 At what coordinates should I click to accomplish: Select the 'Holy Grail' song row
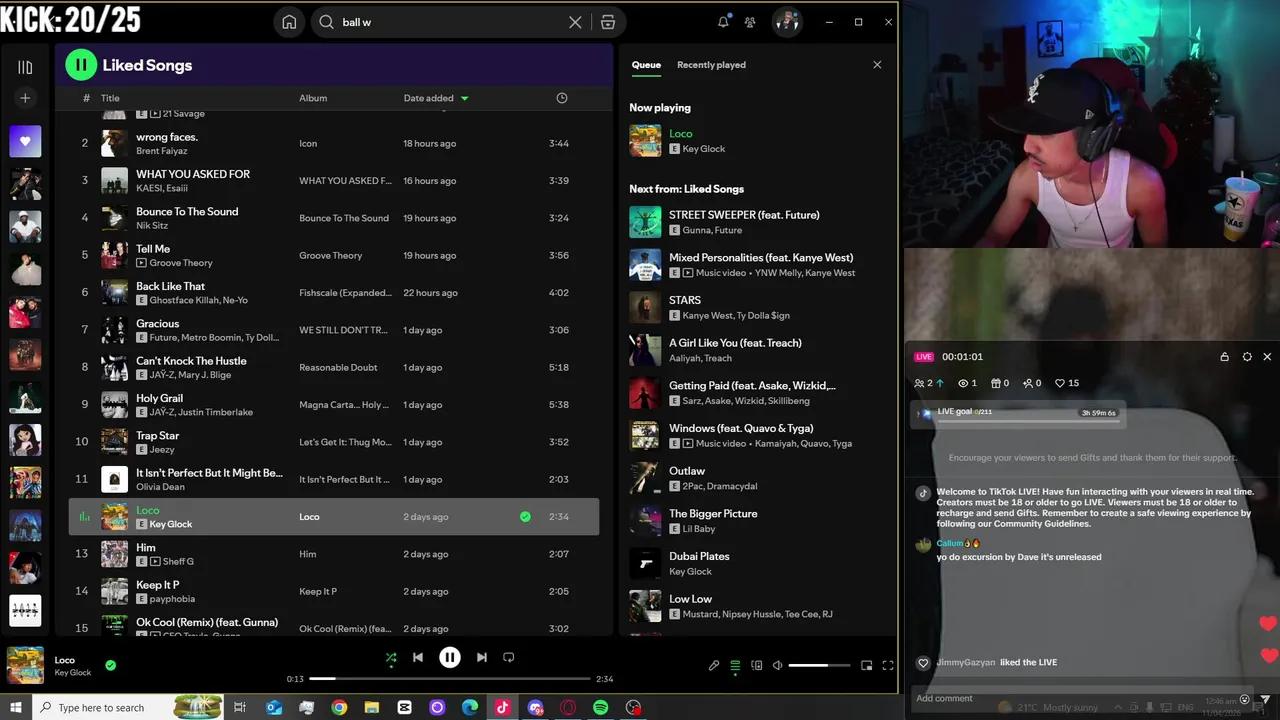(x=334, y=405)
